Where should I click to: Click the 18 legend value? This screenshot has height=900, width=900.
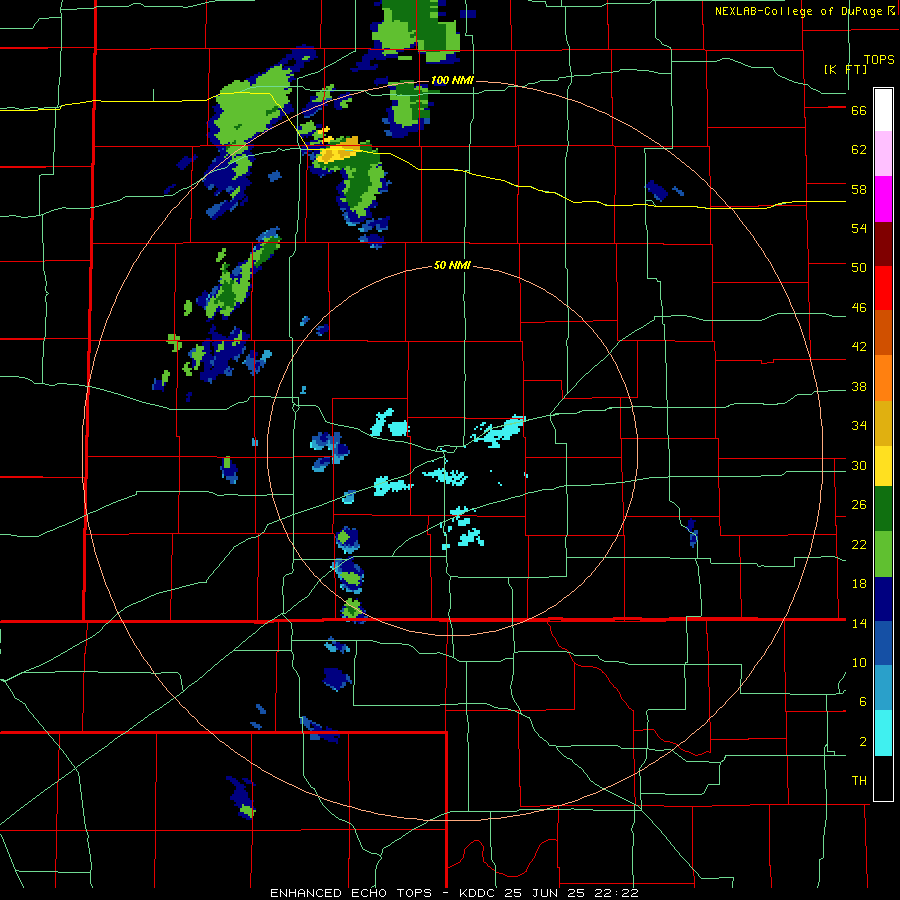click(x=859, y=584)
